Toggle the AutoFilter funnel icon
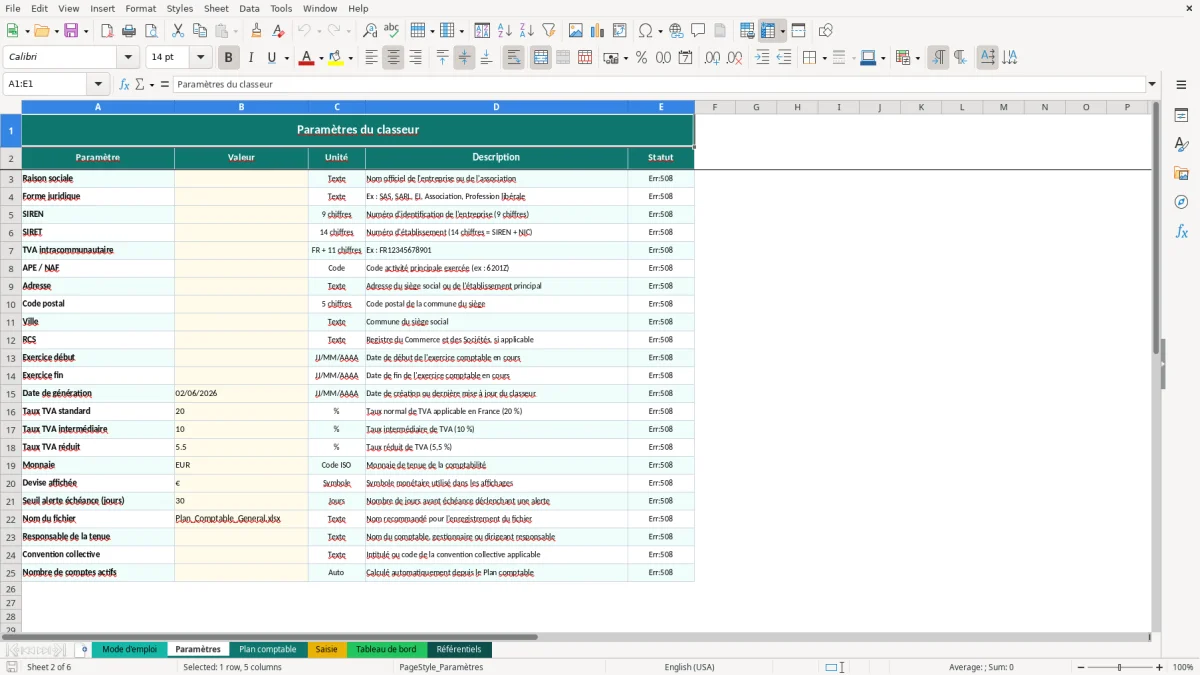The image size is (1200, 675). (548, 31)
